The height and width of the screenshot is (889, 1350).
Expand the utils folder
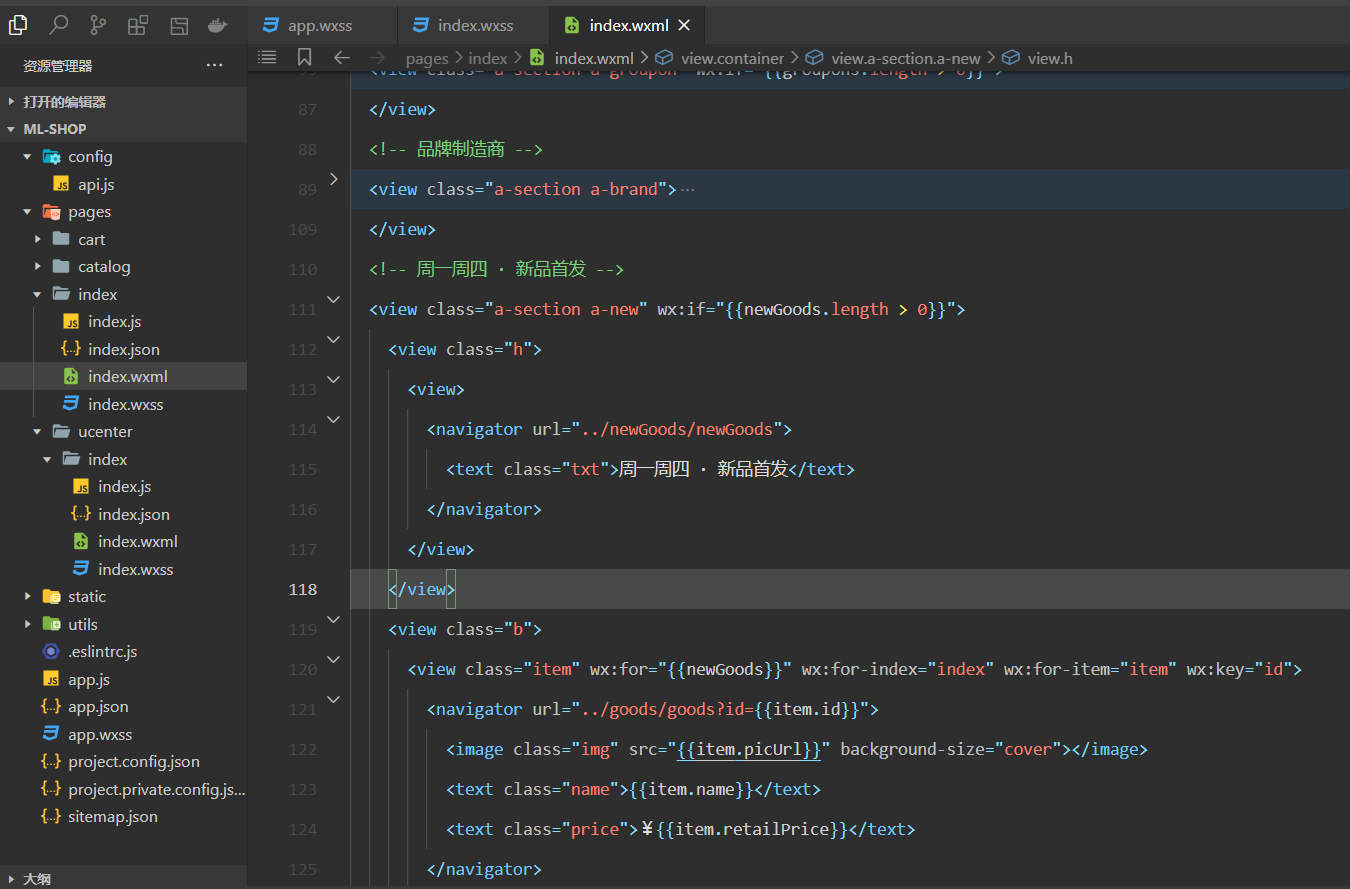click(123, 624)
